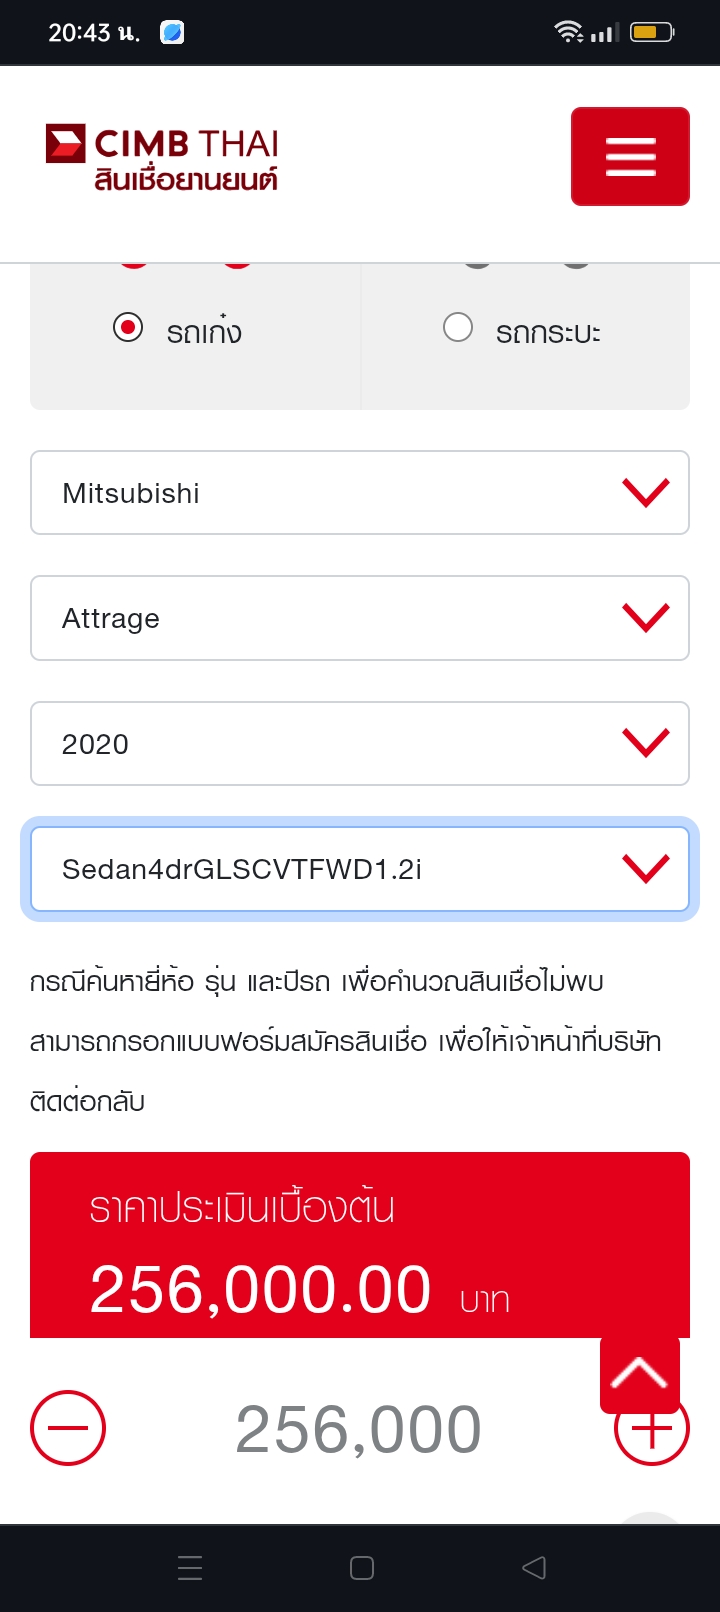Open the Attrage model dropdown

(360, 618)
